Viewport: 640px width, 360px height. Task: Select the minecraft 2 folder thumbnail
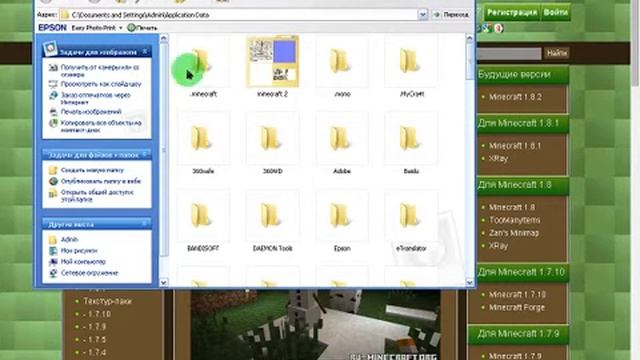[272, 61]
